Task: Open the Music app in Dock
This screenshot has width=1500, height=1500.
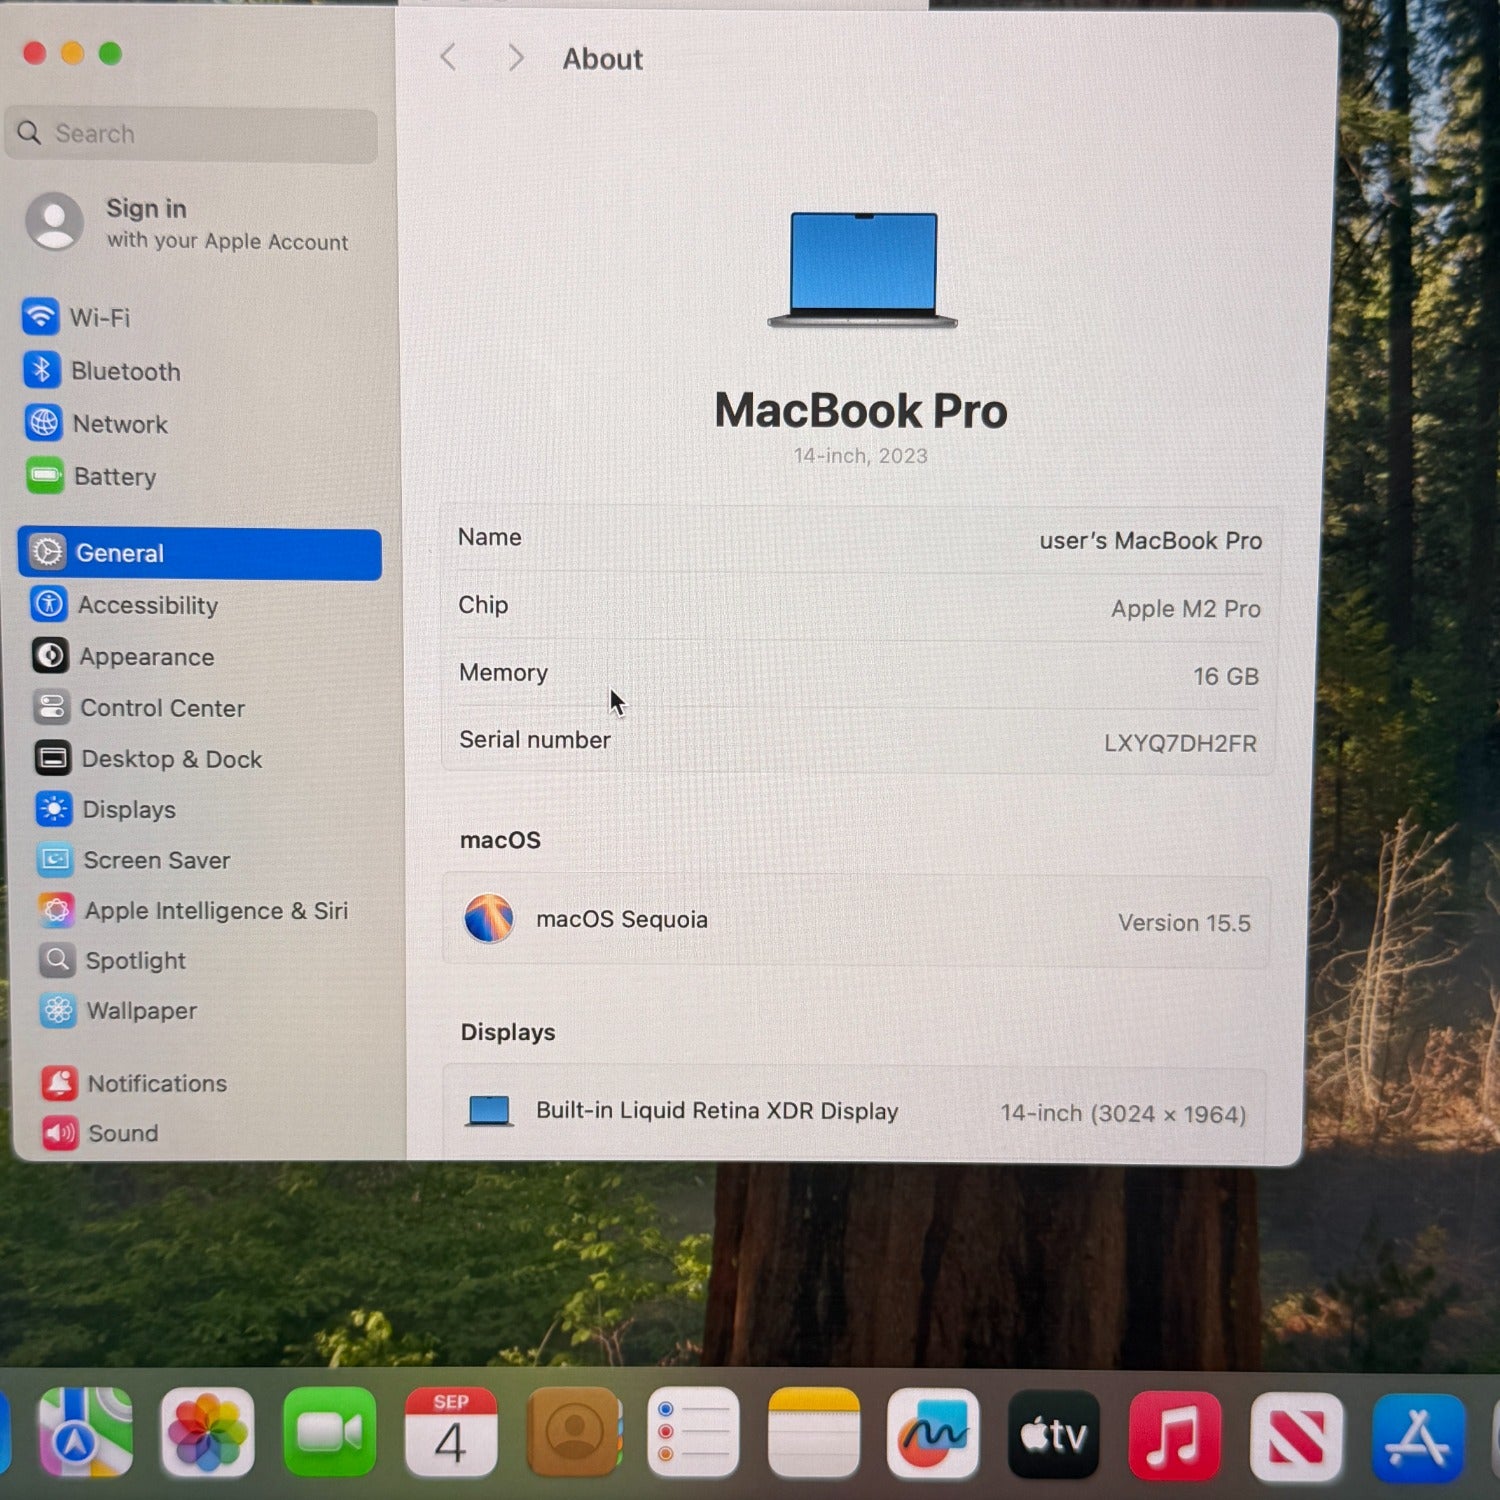Action: tap(1174, 1436)
